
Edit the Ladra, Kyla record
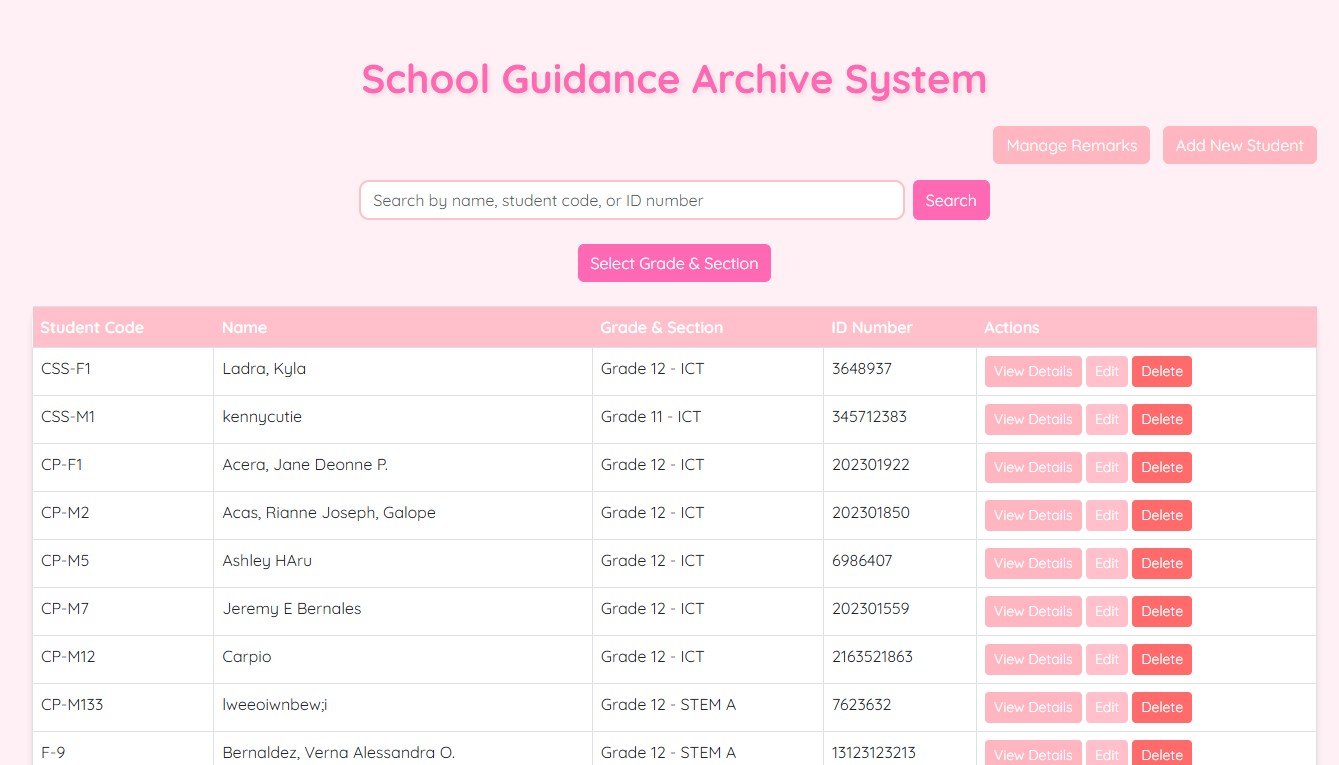[1107, 371]
